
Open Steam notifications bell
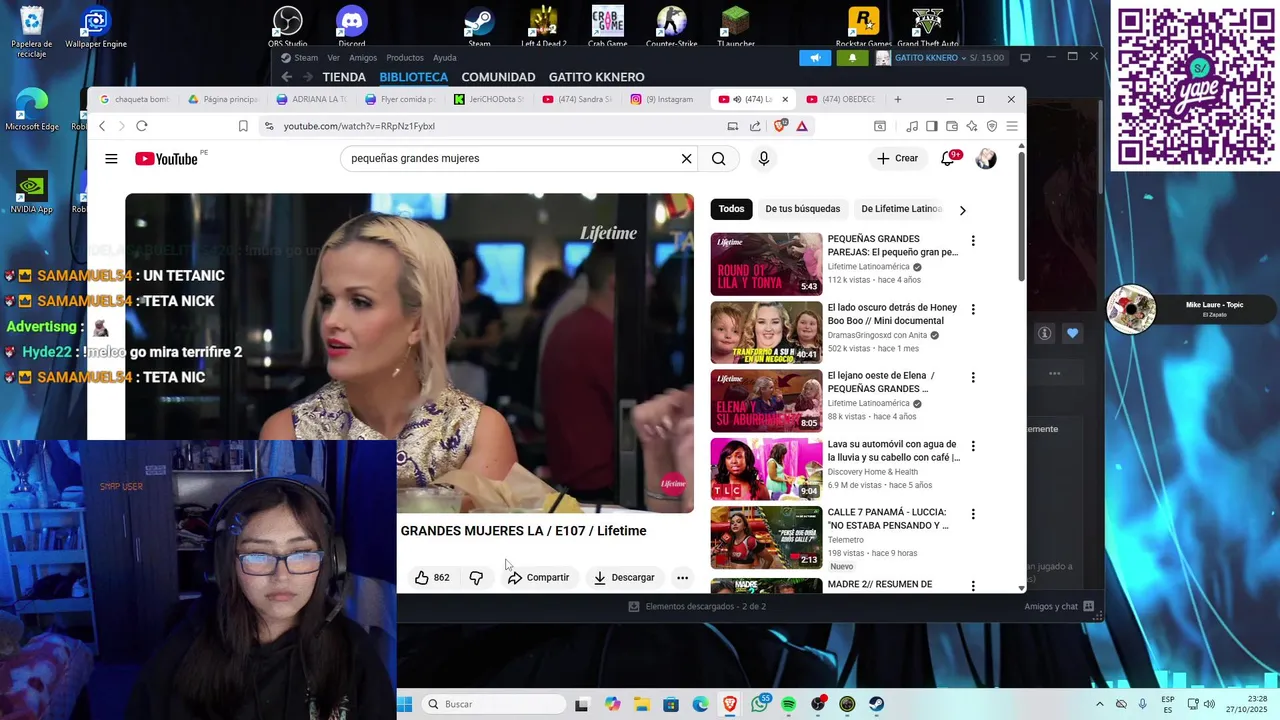pos(852,58)
